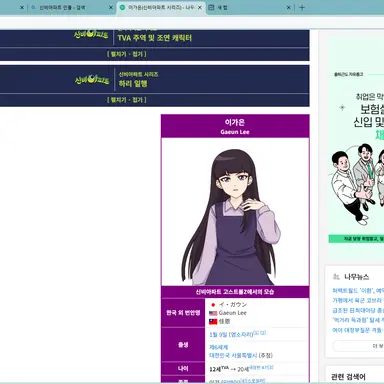Viewport: 384px width, 384px height.
Task: Click the 이가은 infobox title
Action: point(235,122)
